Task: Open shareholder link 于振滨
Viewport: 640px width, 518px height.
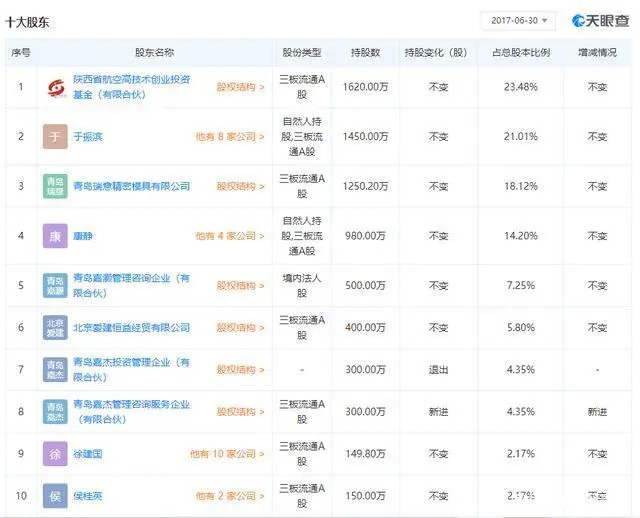Action: (x=88, y=137)
